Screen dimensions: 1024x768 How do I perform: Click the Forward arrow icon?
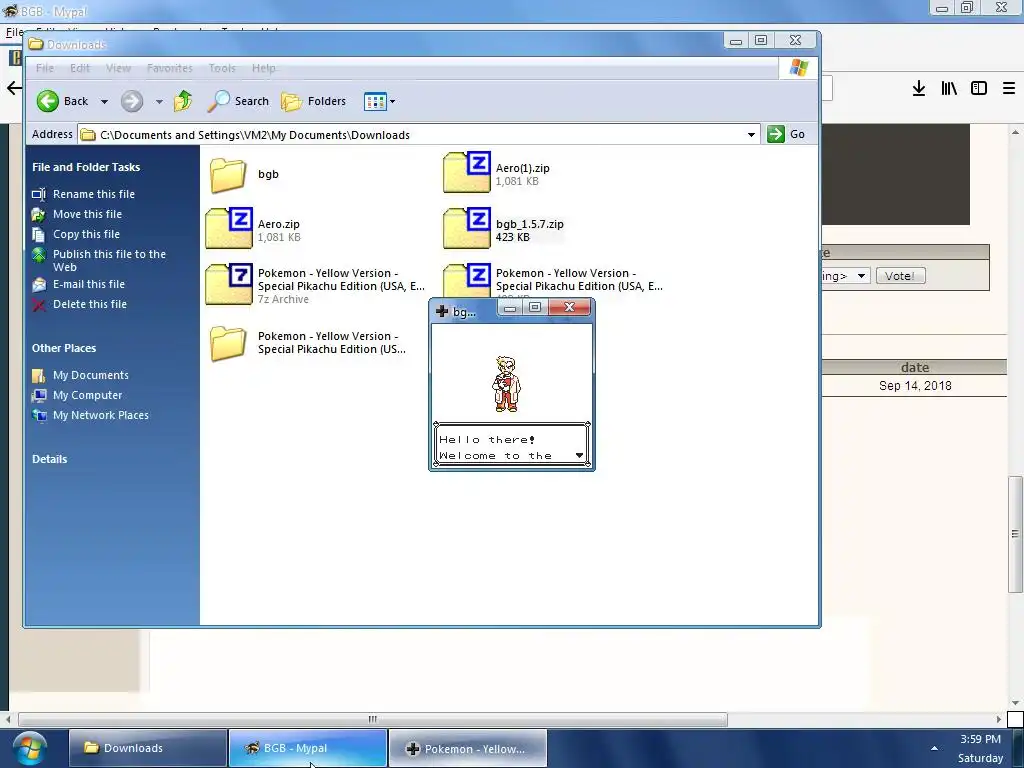tap(132, 101)
